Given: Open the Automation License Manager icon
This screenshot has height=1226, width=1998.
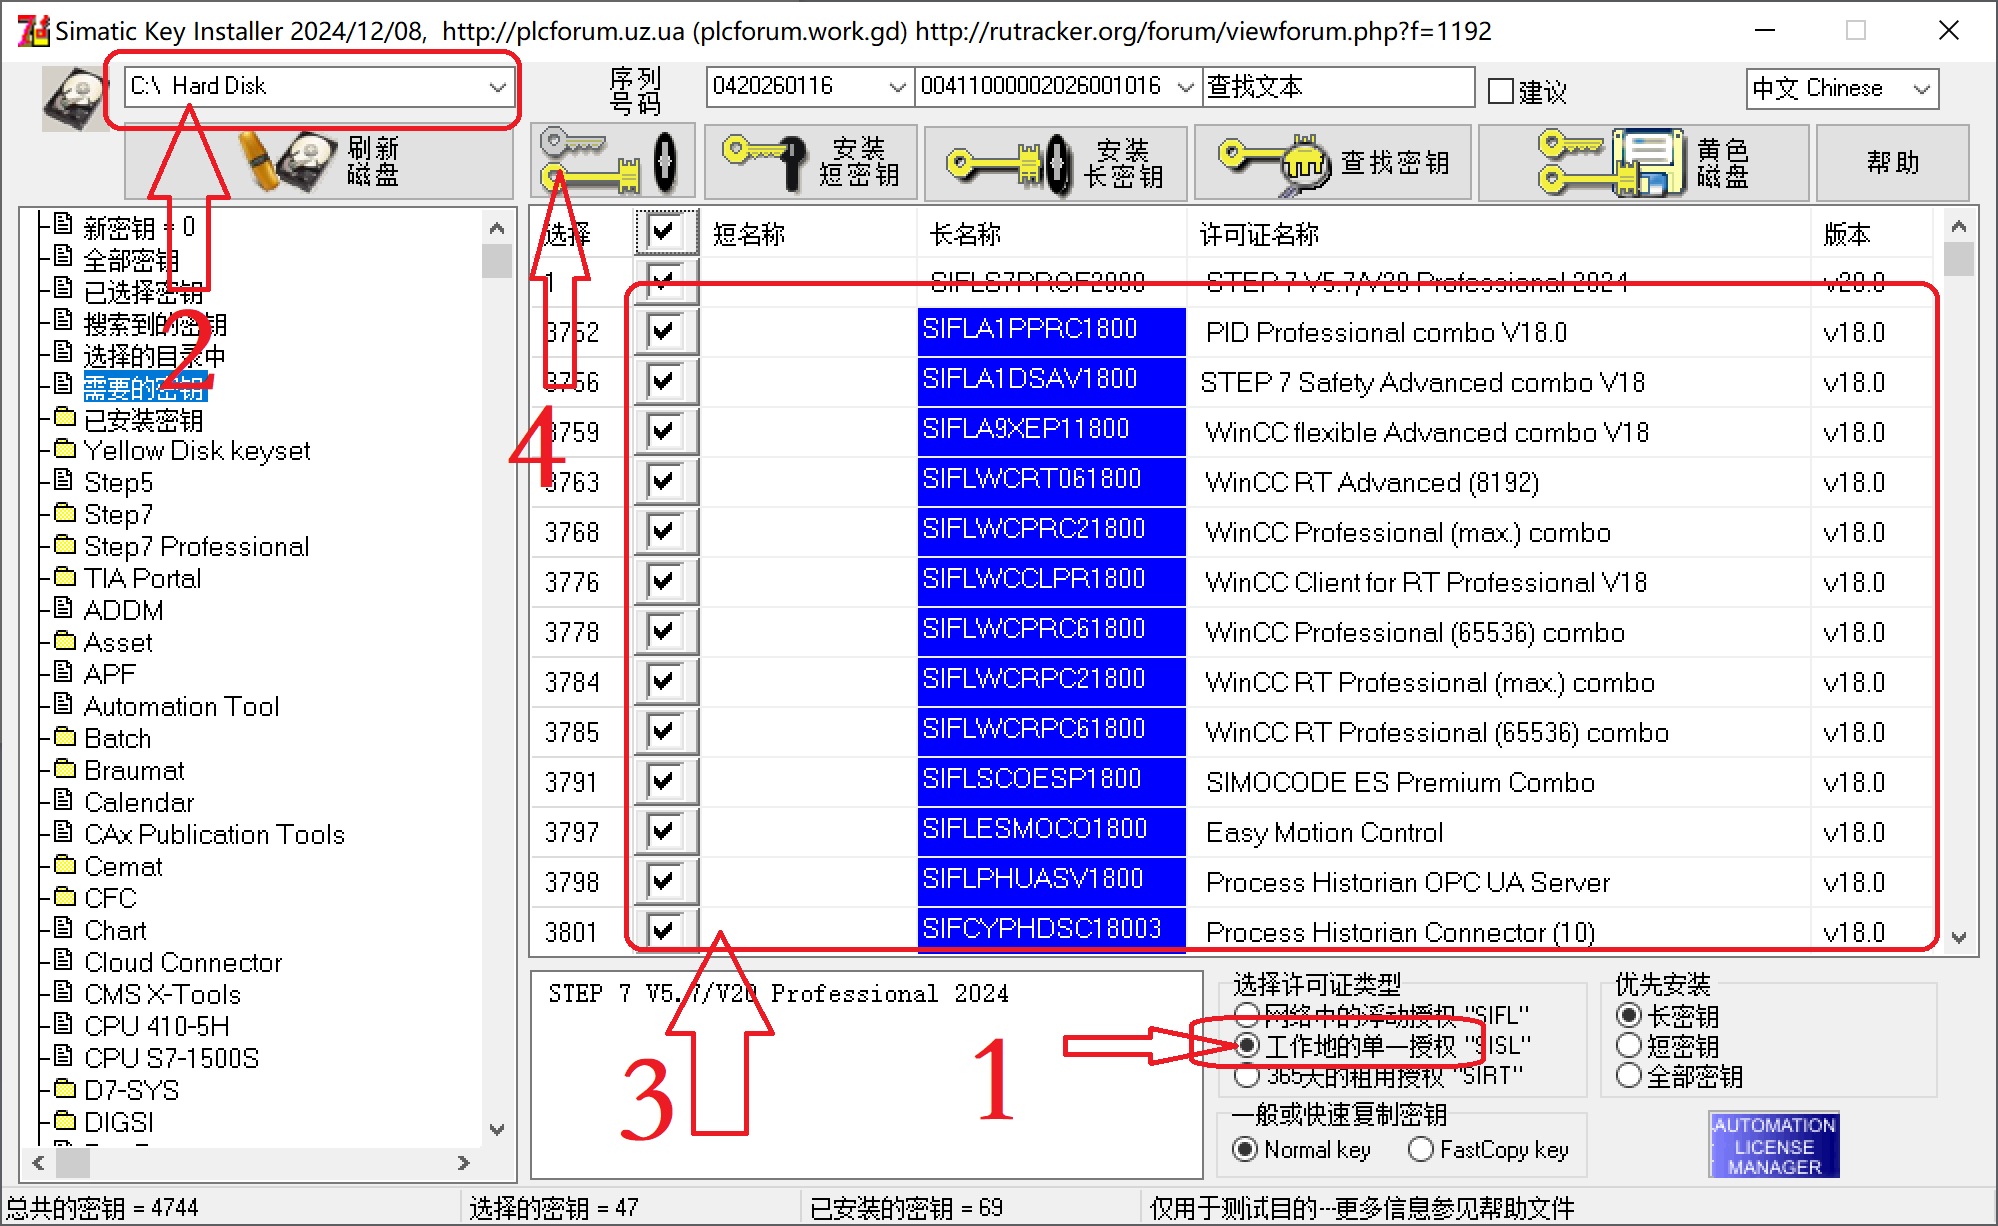Looking at the screenshot, I should point(1773,1145).
